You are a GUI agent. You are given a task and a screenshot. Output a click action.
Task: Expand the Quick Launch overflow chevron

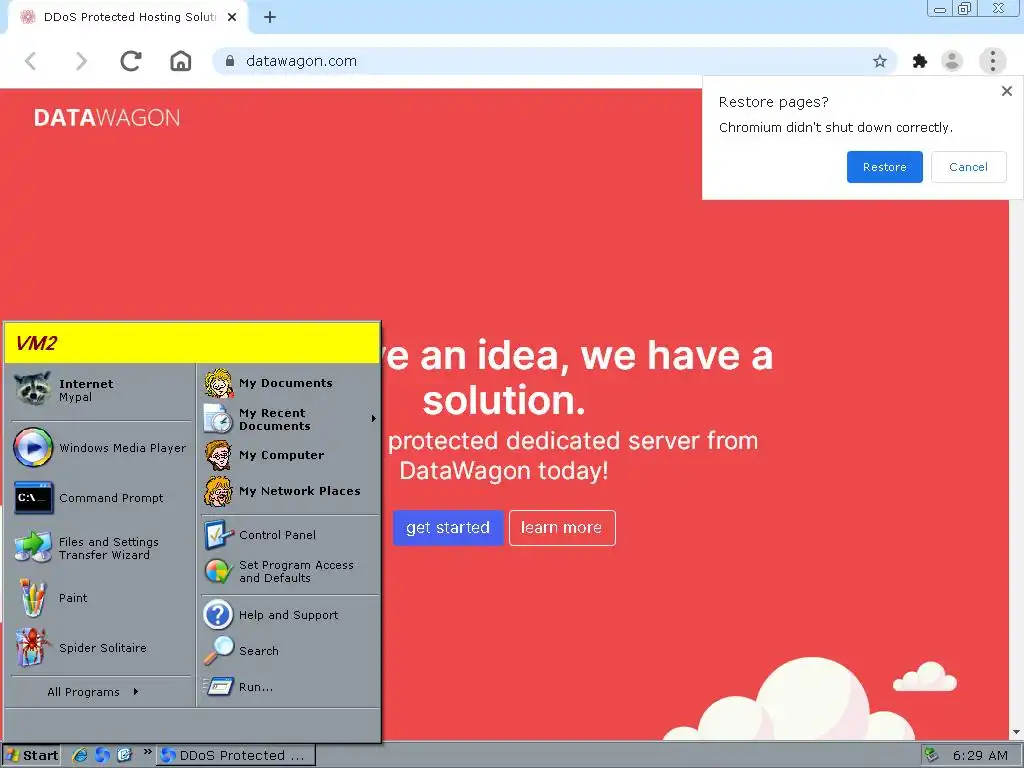pyautogui.click(x=147, y=752)
